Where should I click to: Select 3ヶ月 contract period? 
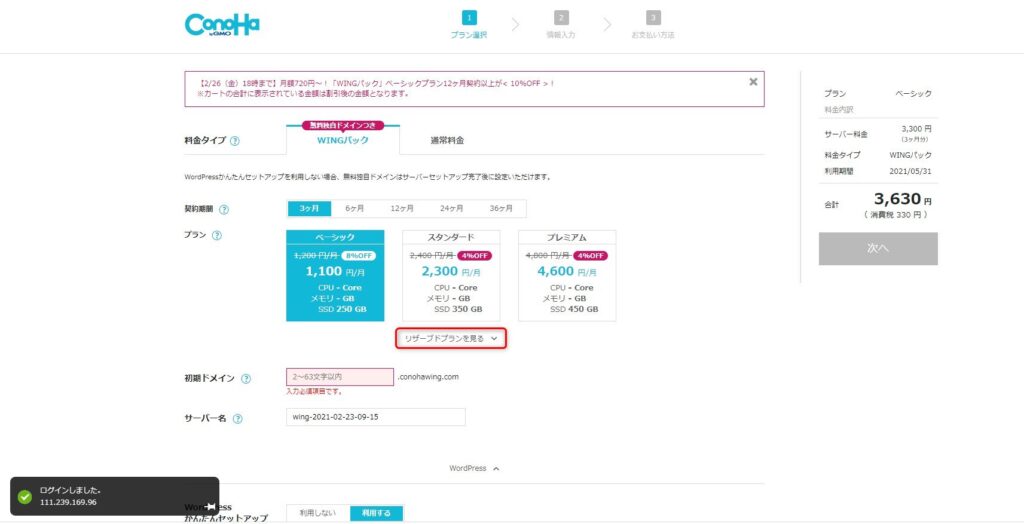pyautogui.click(x=310, y=208)
